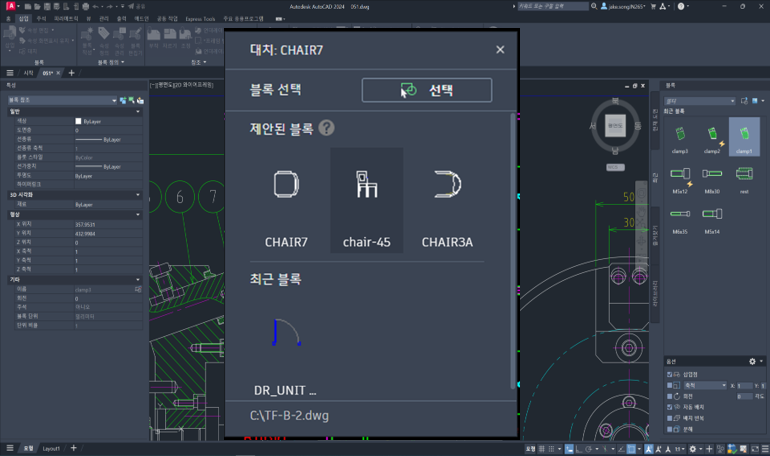This screenshot has height=456, width=770.
Task: Collapse the 기타 properties section
Action: coord(138,279)
